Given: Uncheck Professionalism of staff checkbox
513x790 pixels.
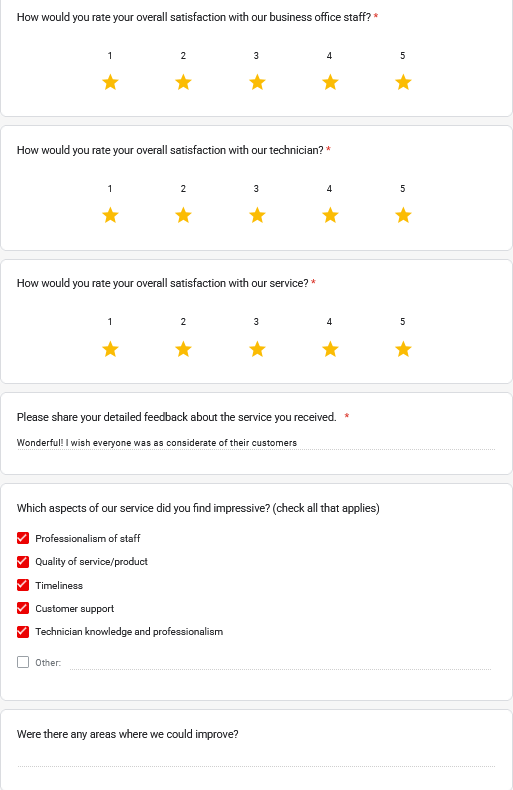Looking at the screenshot, I should [23, 538].
